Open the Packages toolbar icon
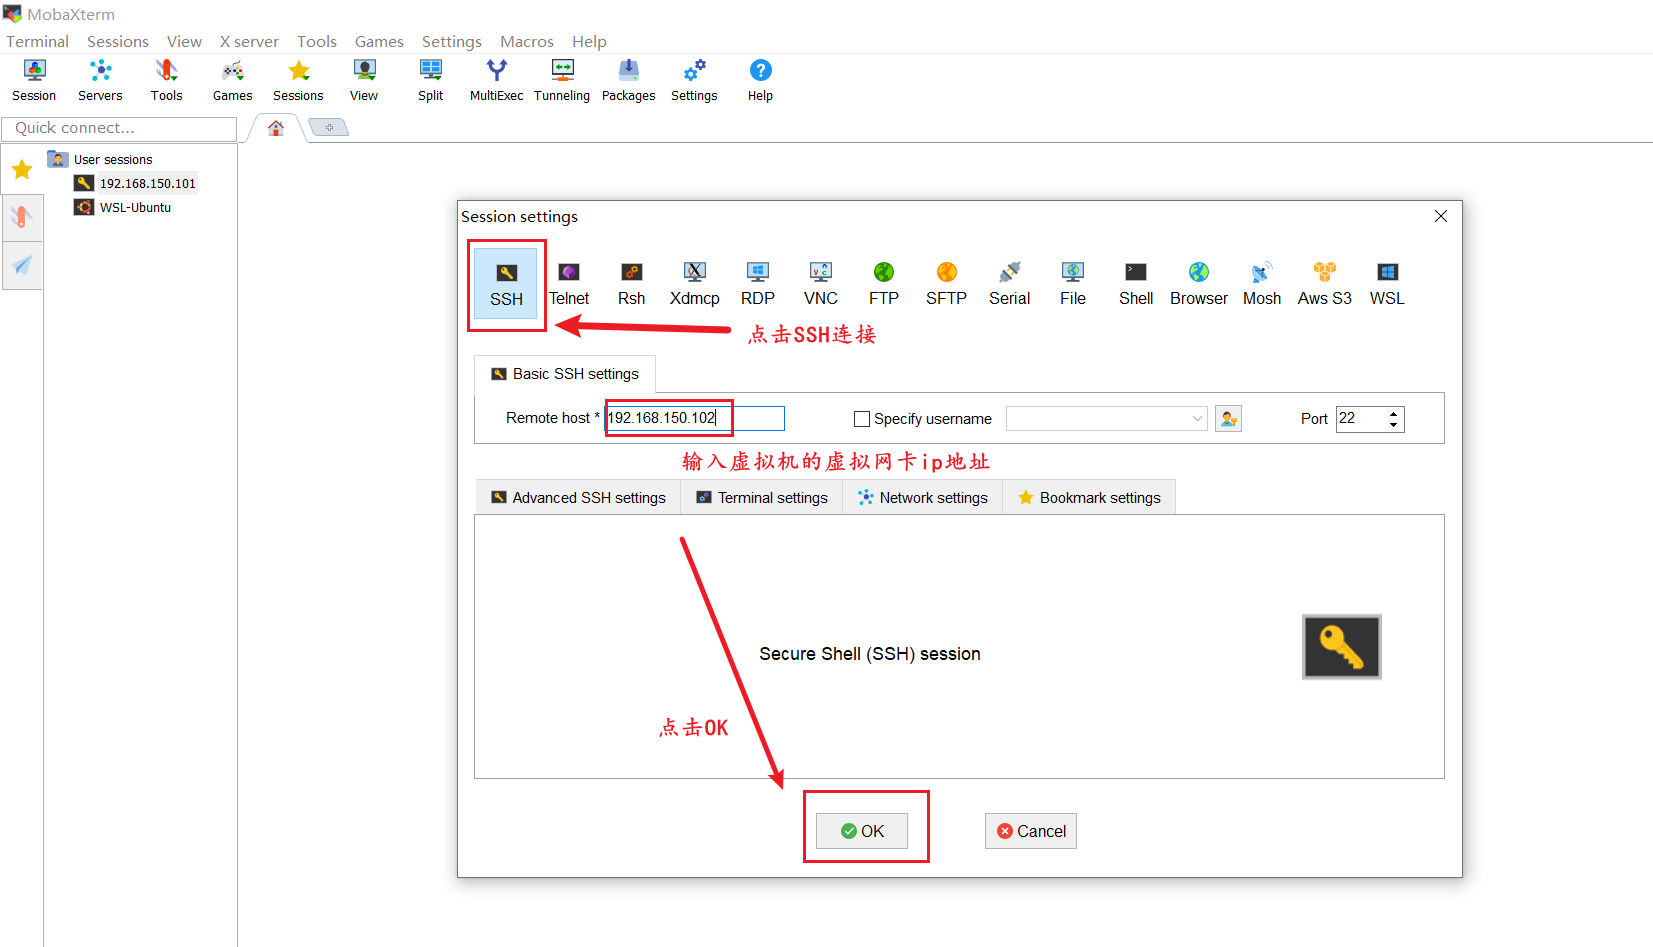 (x=628, y=80)
